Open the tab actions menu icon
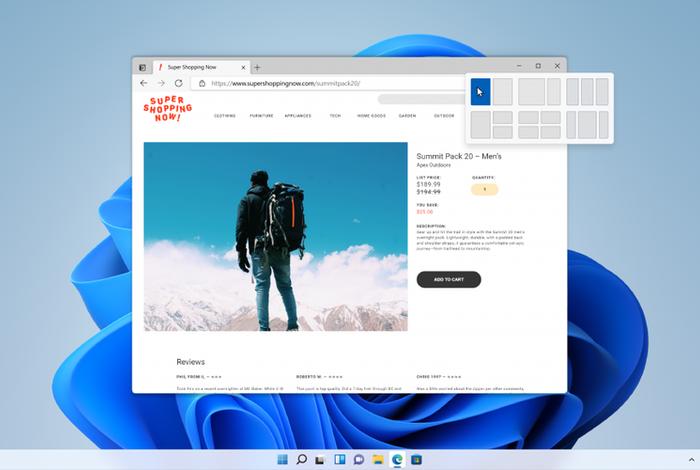The image size is (700, 470). coord(142,67)
